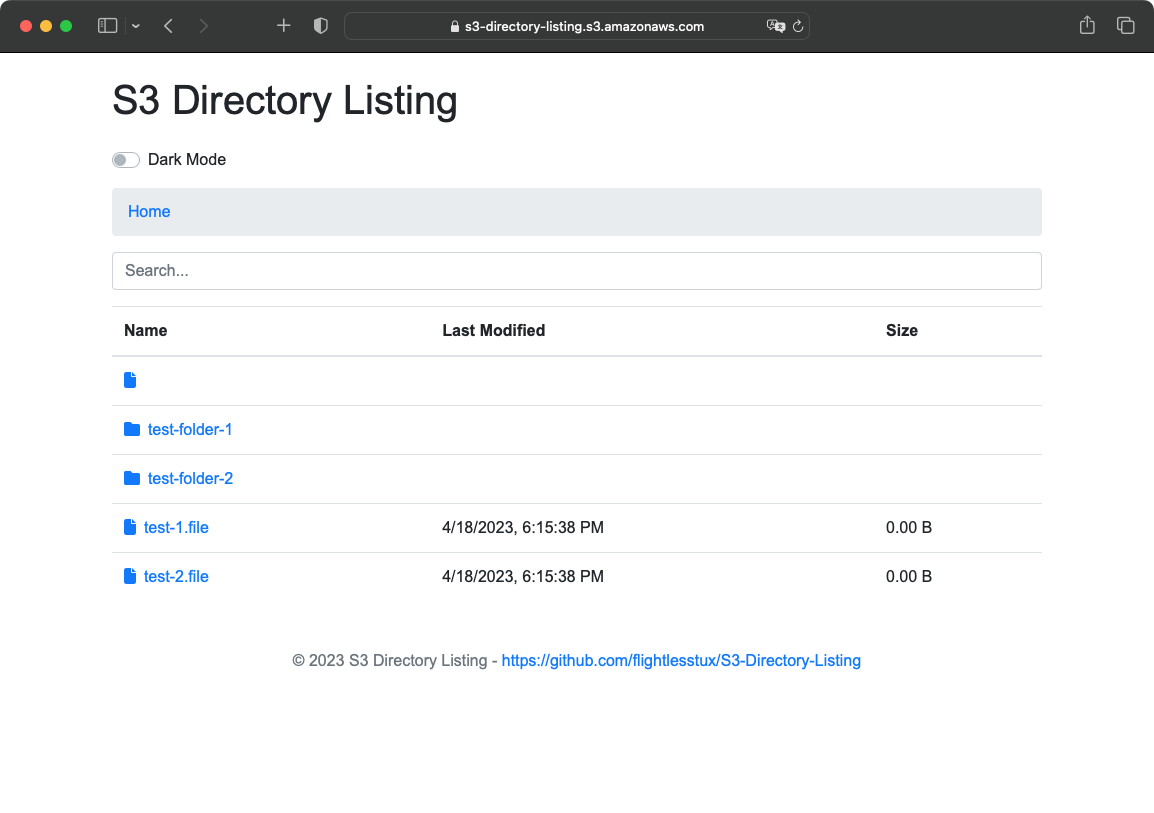Click the translate page icon

click(776, 26)
